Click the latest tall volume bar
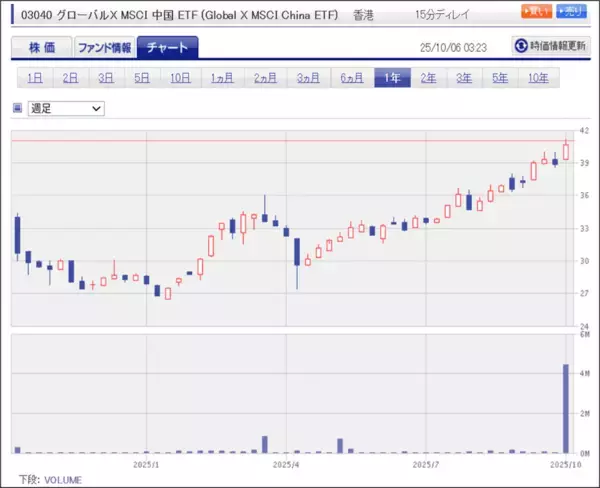The width and height of the screenshot is (600, 488). [566, 410]
